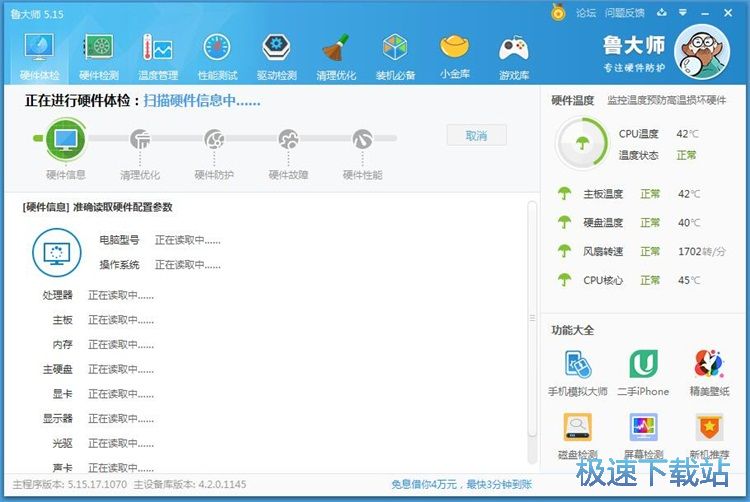Open 精美壁纸 wallpaper tool
Viewport: 750px width, 502px height.
709,373
